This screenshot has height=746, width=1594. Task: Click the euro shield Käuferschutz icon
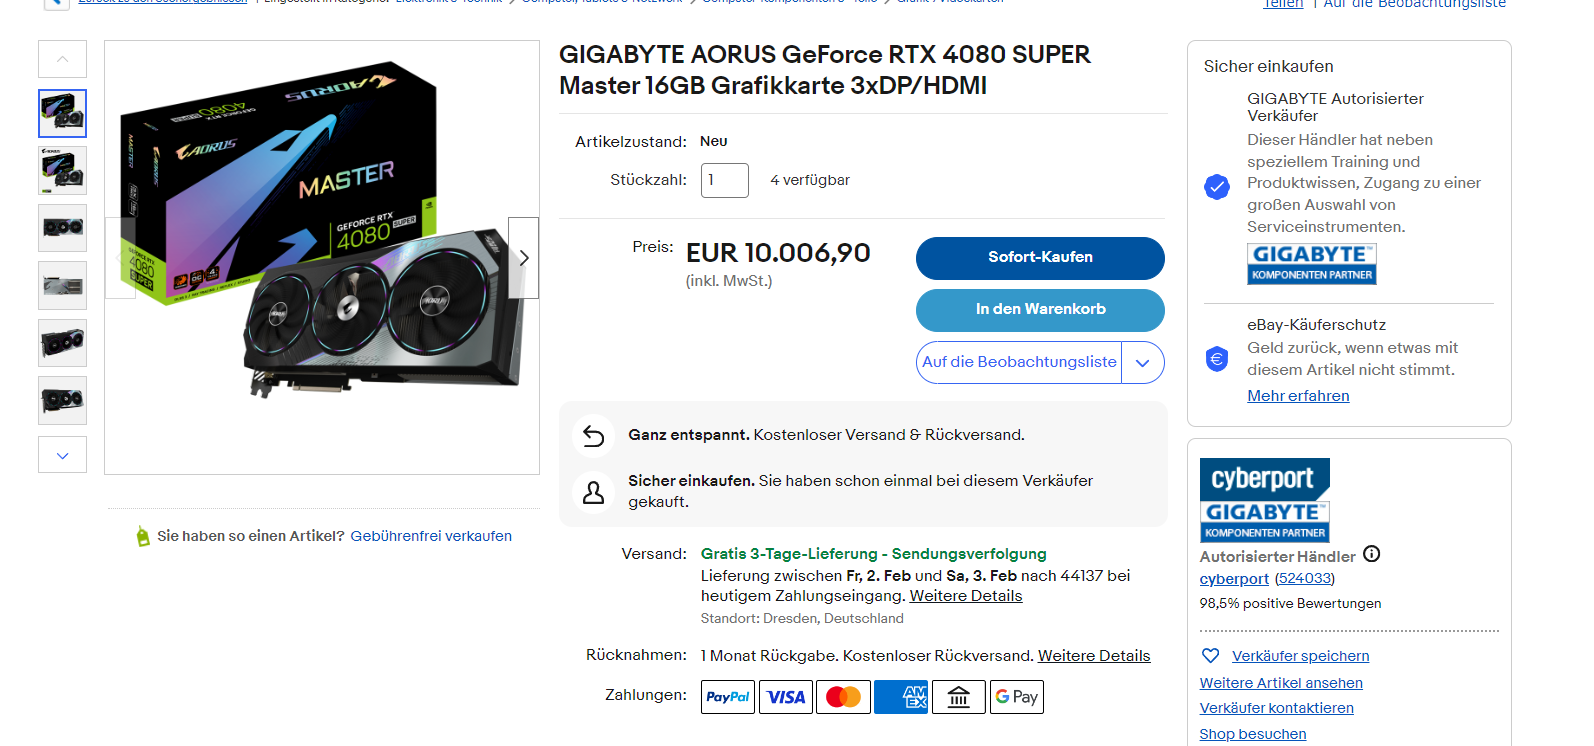(x=1217, y=359)
